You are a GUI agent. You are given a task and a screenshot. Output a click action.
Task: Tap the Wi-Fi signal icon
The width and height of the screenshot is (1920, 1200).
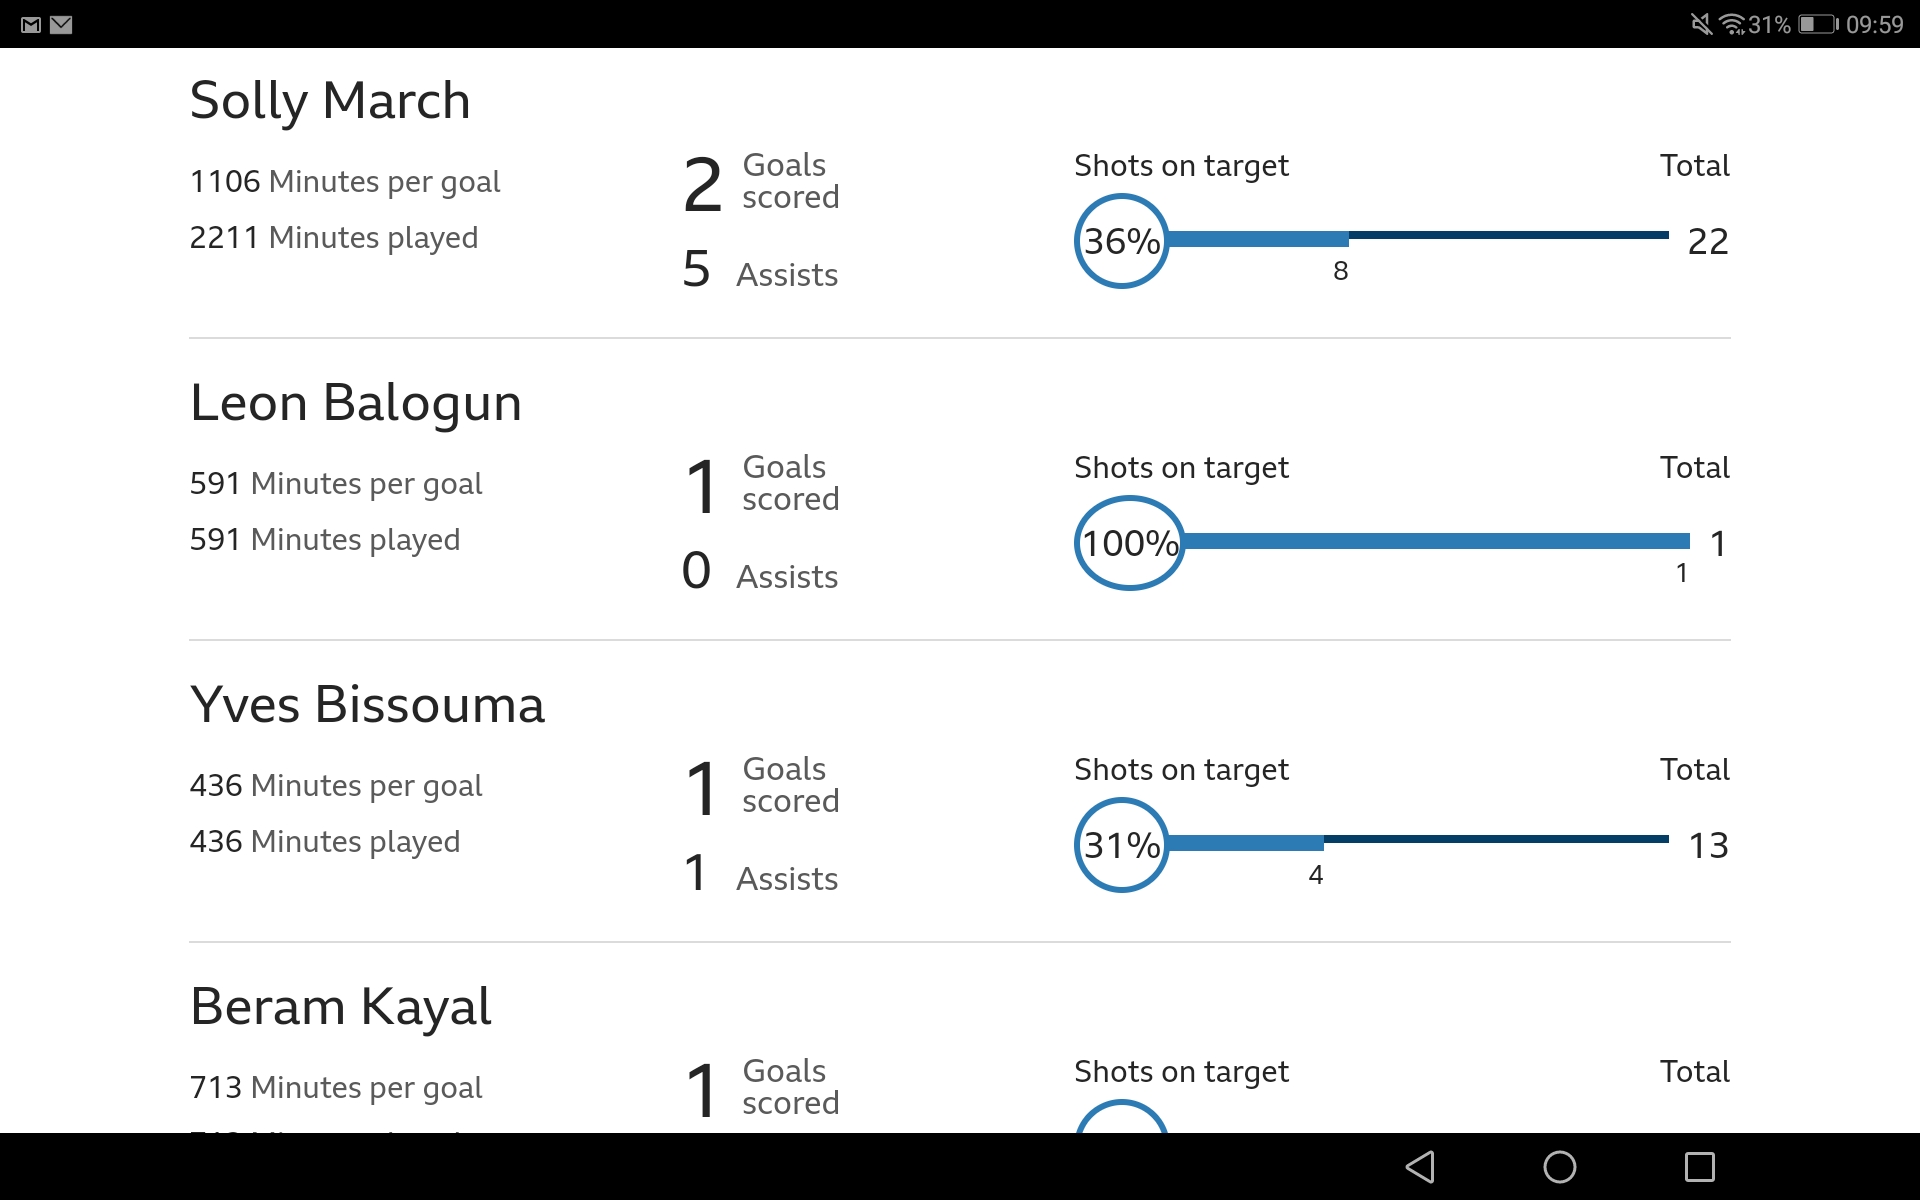coord(1732,24)
